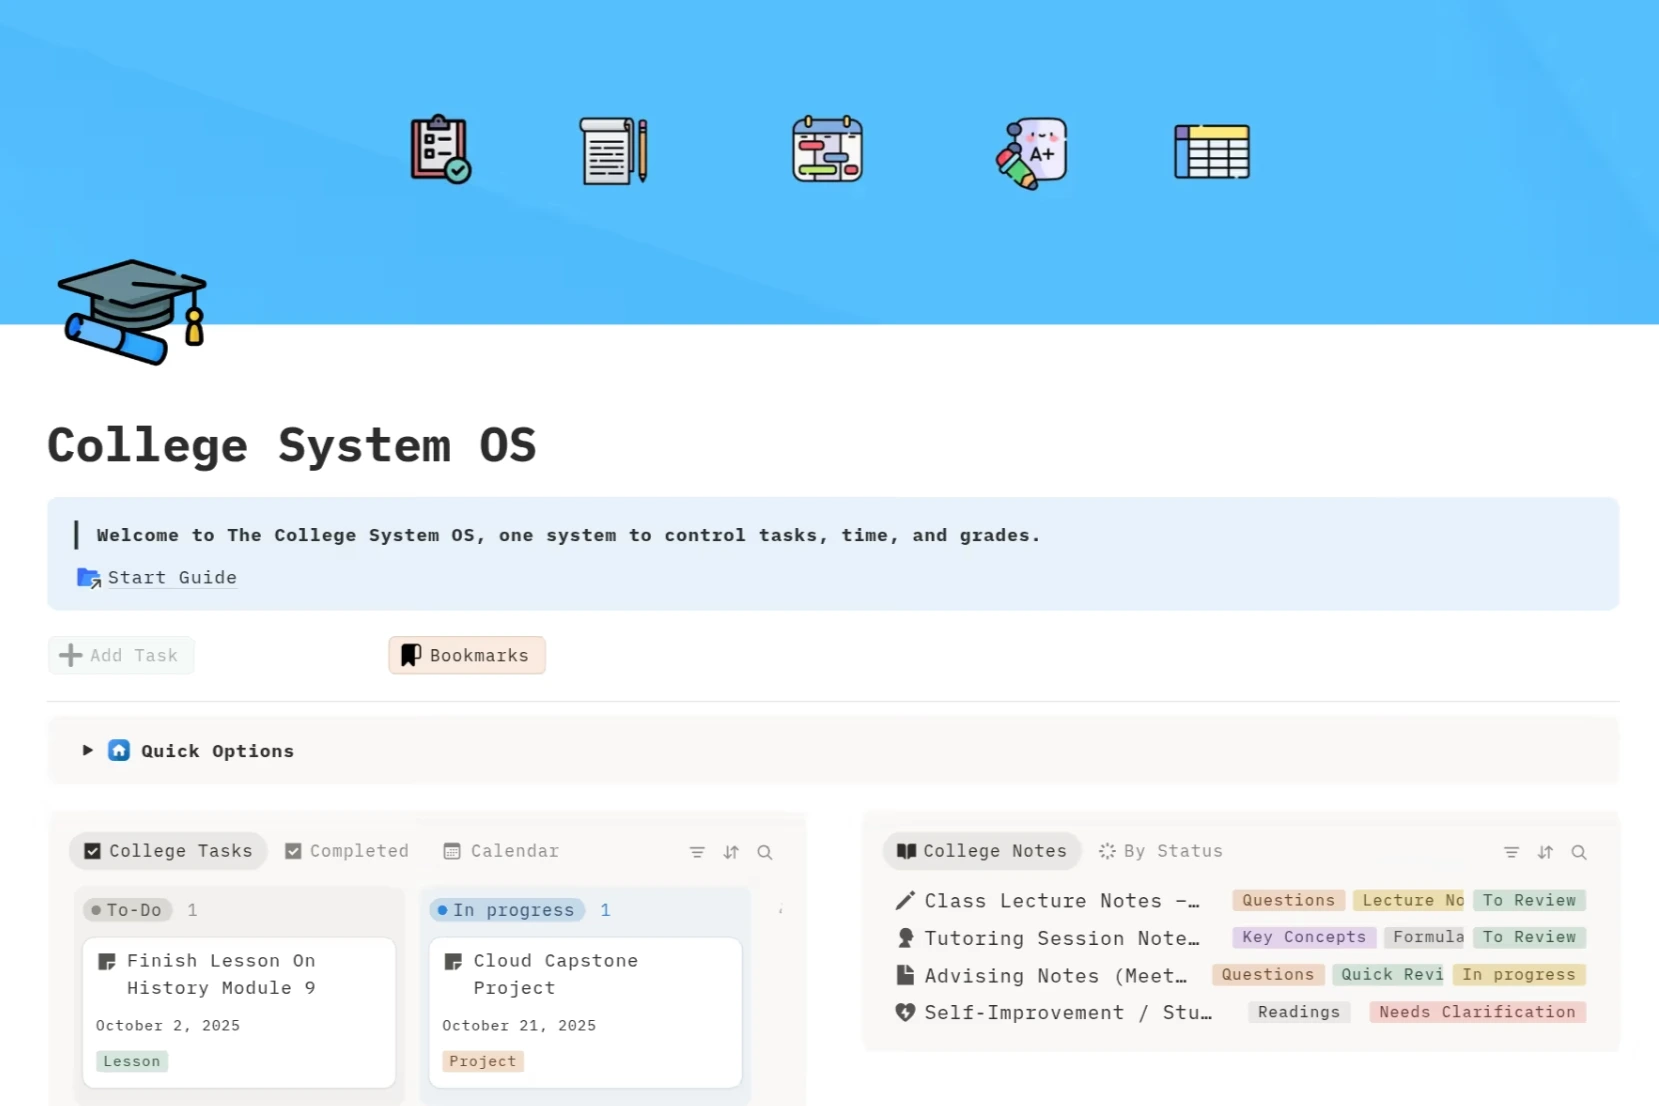Screen dimensions: 1659x1106
Task: Open the filter icon in College Tasks view
Action: [x=697, y=851]
